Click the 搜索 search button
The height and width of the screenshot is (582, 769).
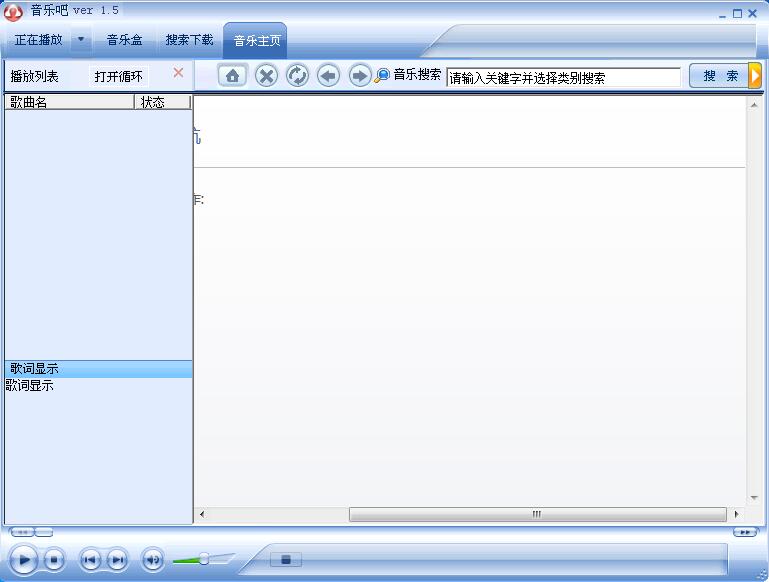tap(719, 76)
